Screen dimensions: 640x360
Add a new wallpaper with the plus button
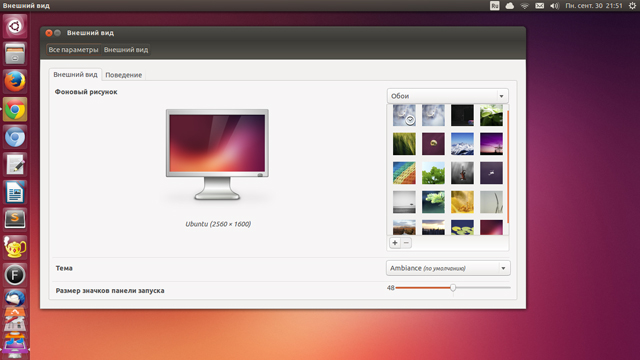coord(395,243)
